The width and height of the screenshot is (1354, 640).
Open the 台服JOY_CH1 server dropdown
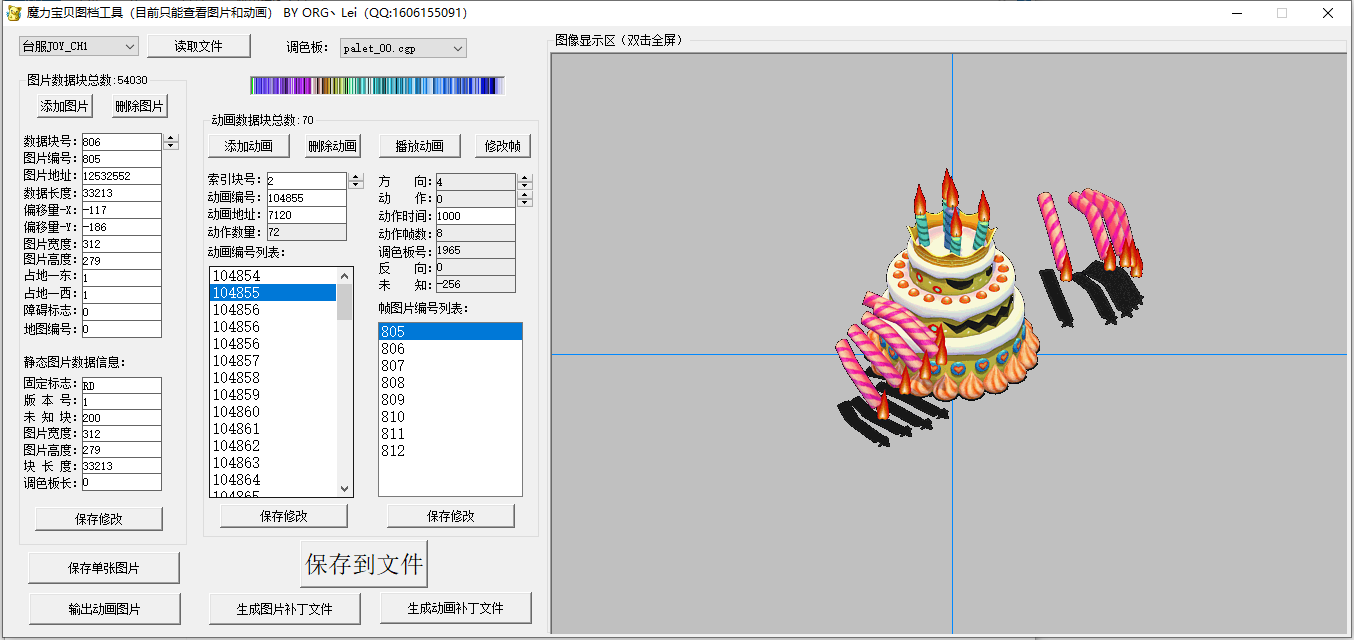(79, 47)
